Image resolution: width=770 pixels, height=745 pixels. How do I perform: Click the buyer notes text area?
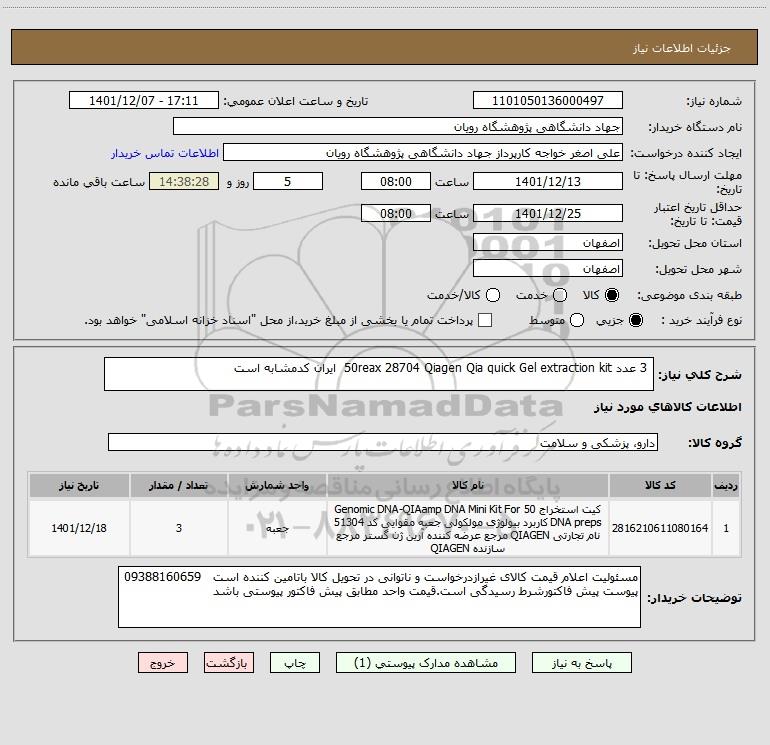click(379, 597)
